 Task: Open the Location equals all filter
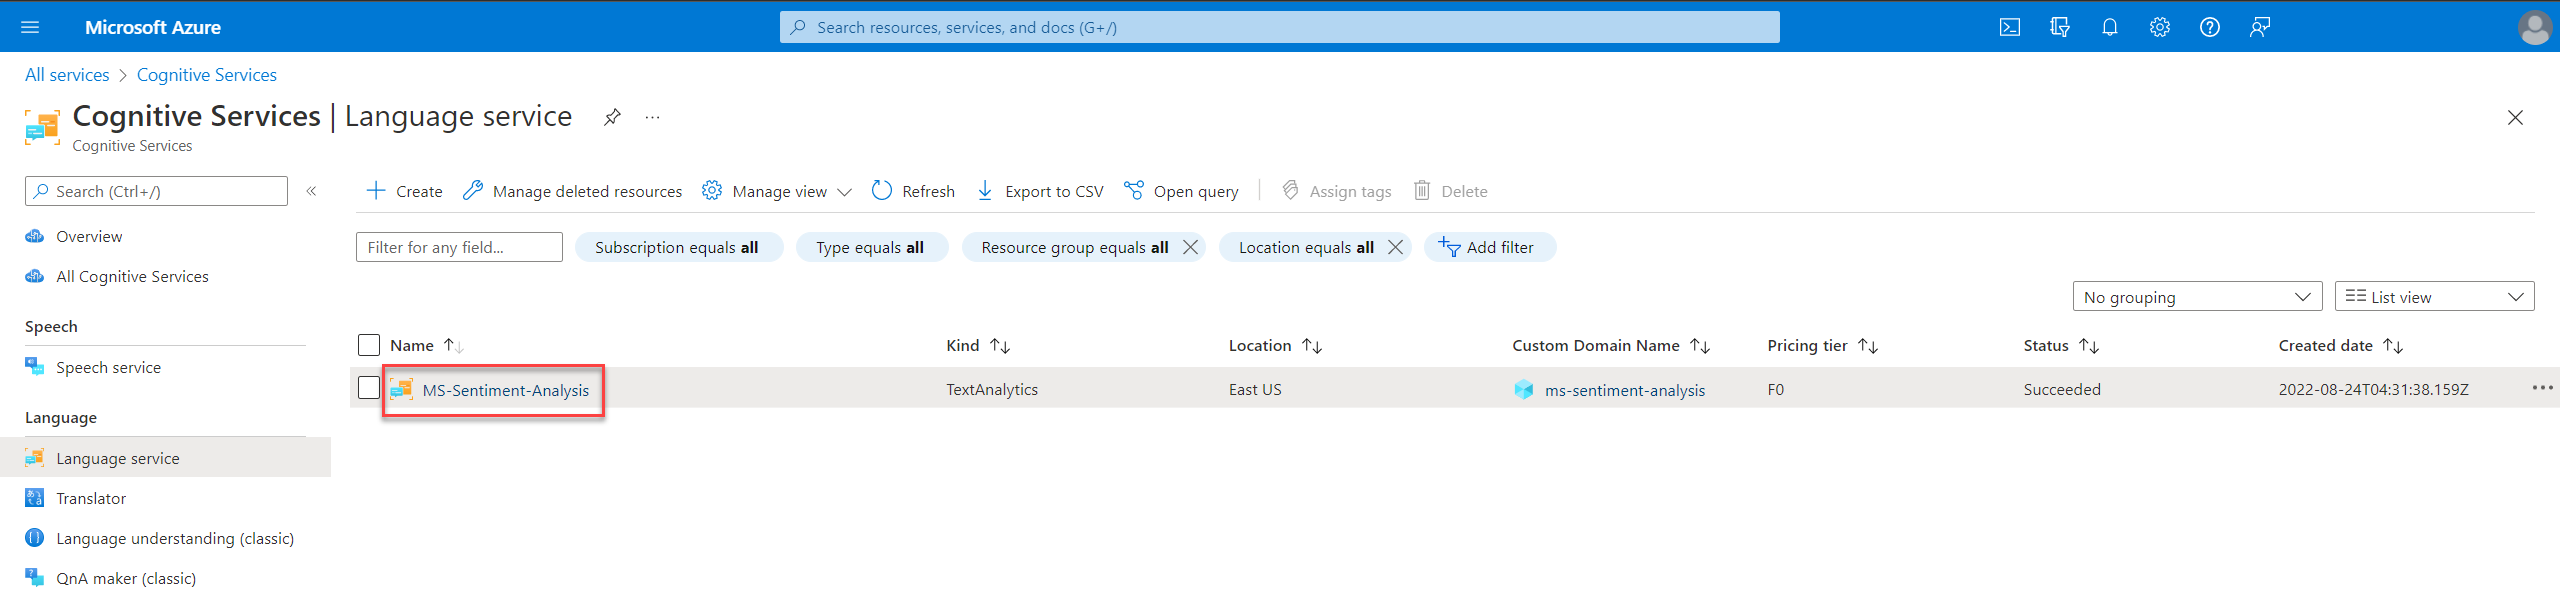[1306, 247]
